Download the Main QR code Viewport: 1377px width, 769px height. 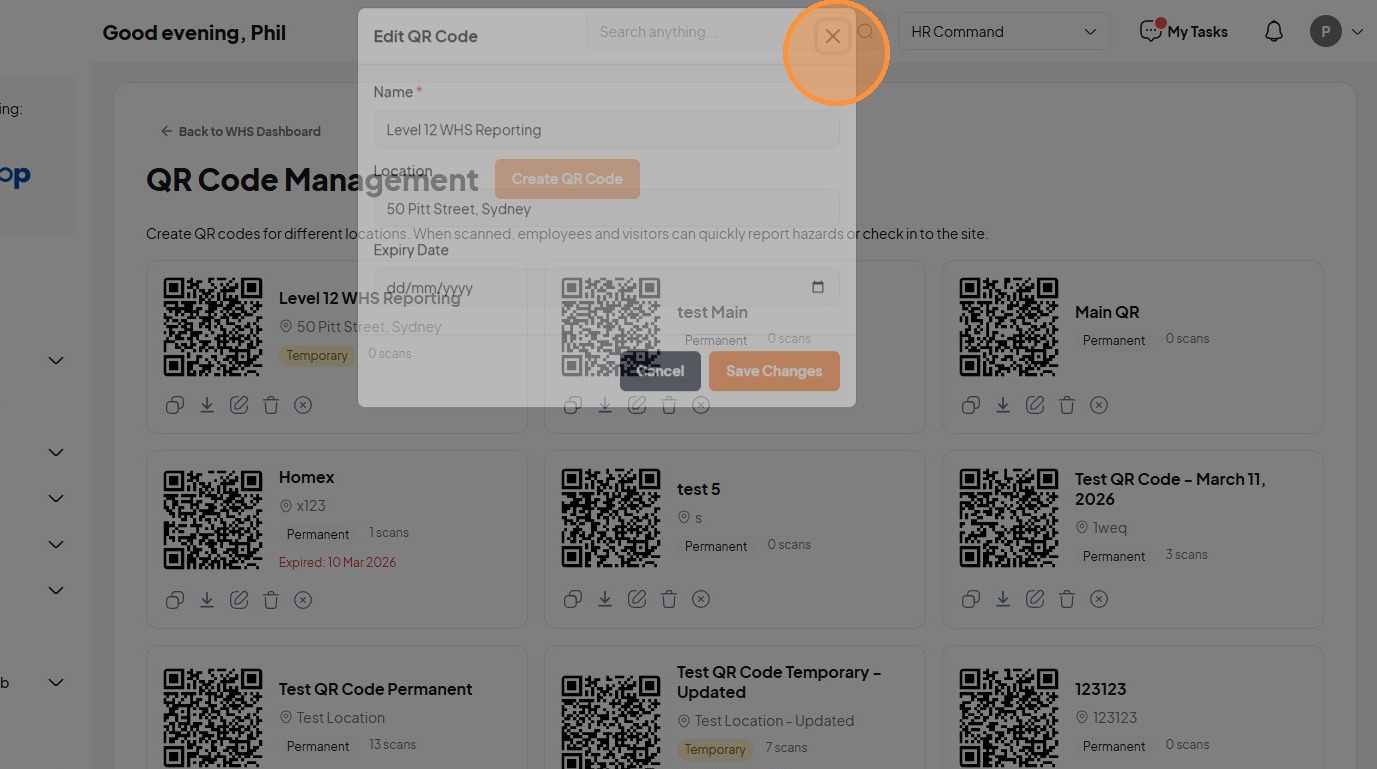coord(1003,405)
